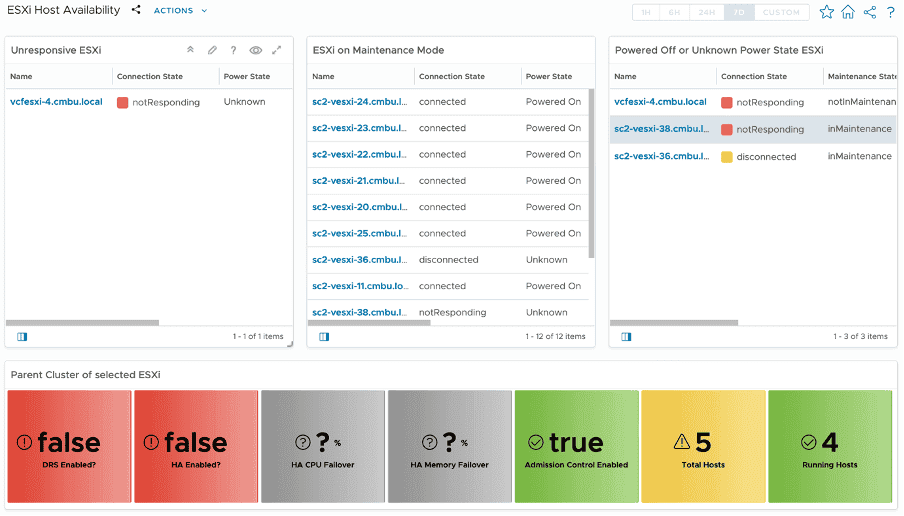Open the vcfesxi-4.cmbu.local link in Unresponsive ESXi
904x516 pixels.
click(56, 101)
